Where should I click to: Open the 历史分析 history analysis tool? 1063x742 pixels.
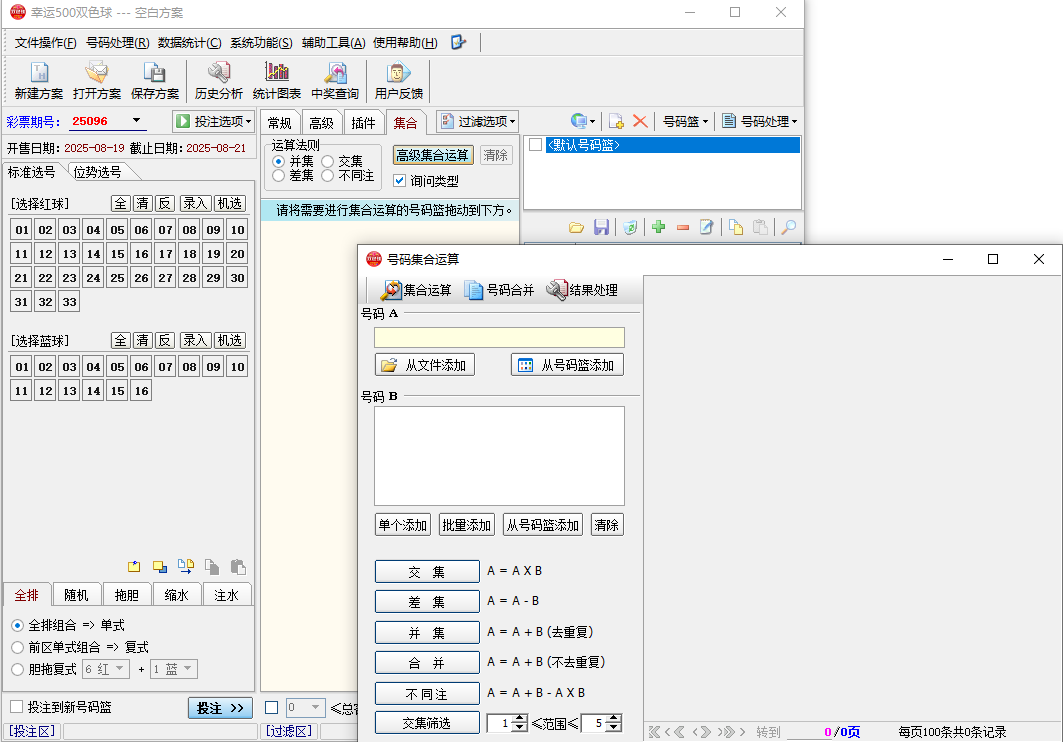tap(218, 80)
